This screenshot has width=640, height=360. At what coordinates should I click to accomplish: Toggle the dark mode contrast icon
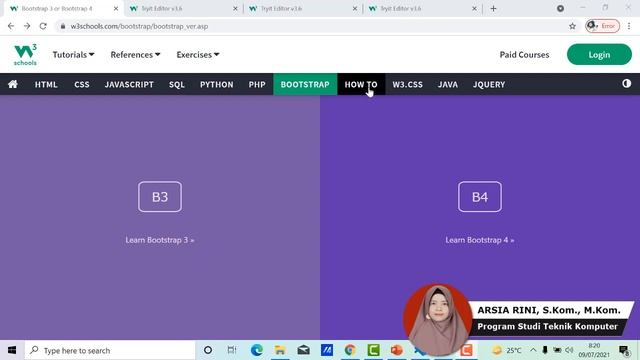627,84
